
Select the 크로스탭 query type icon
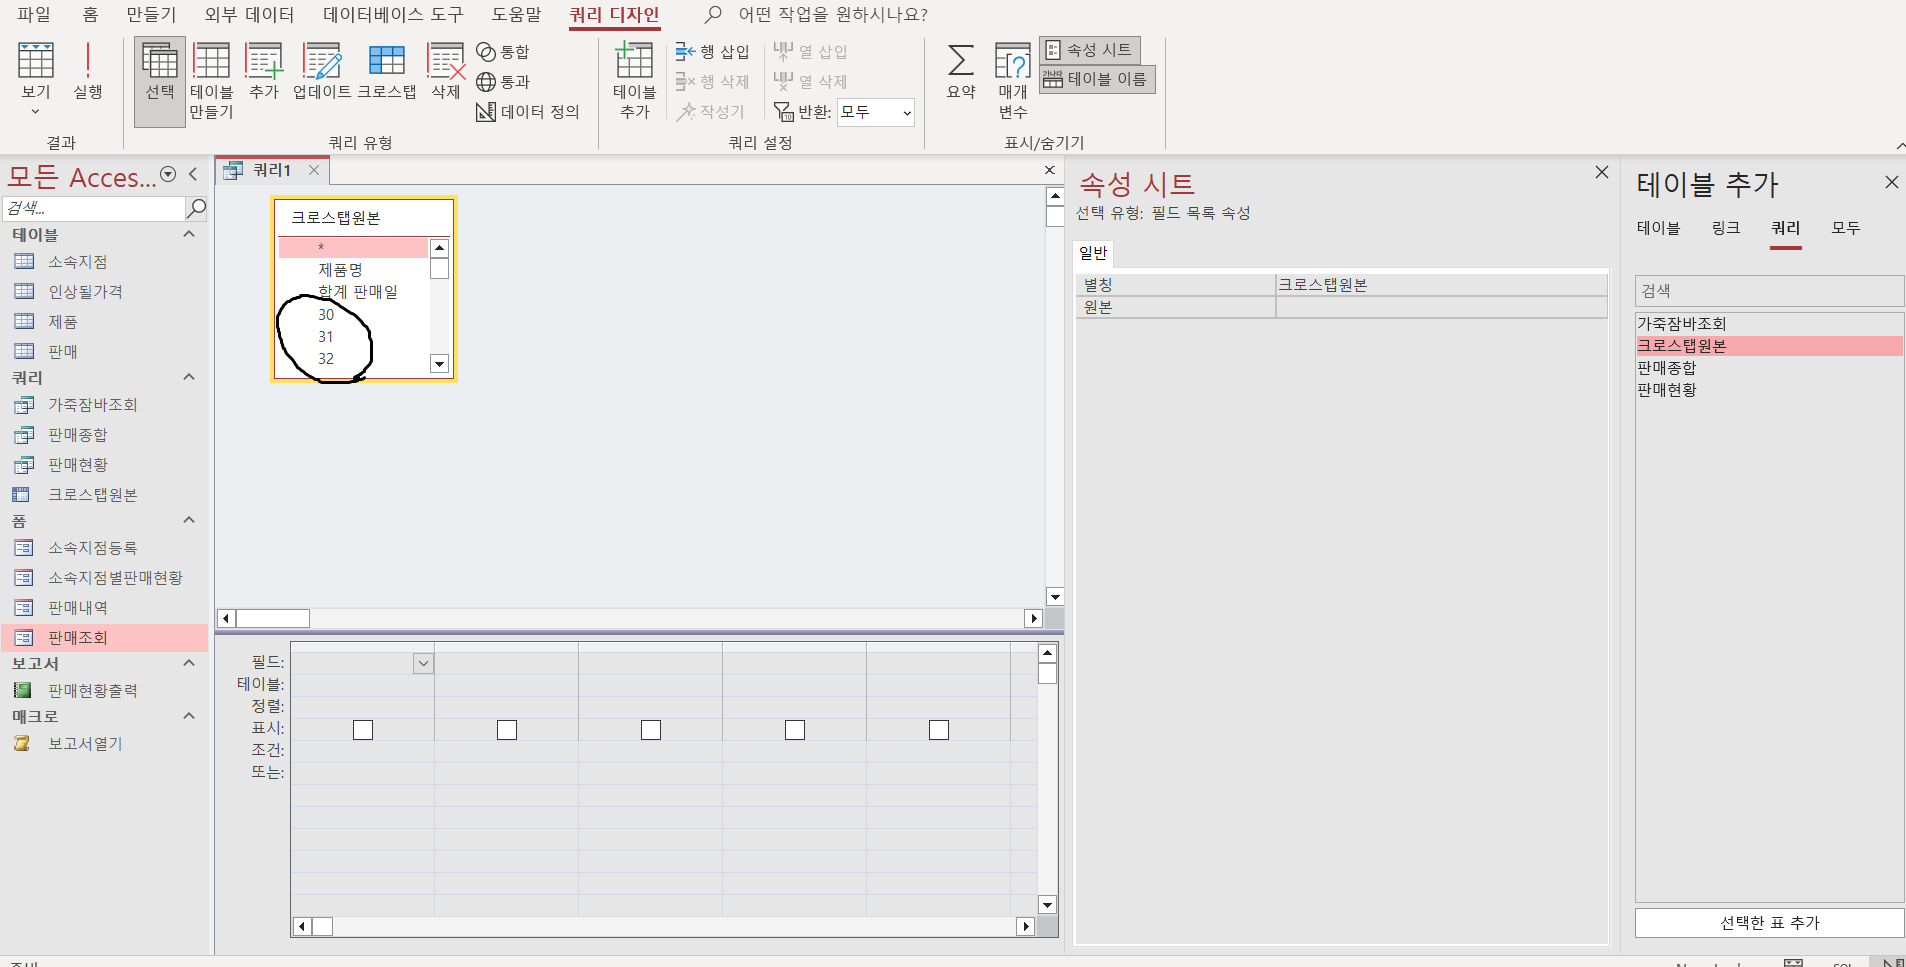tap(386, 70)
